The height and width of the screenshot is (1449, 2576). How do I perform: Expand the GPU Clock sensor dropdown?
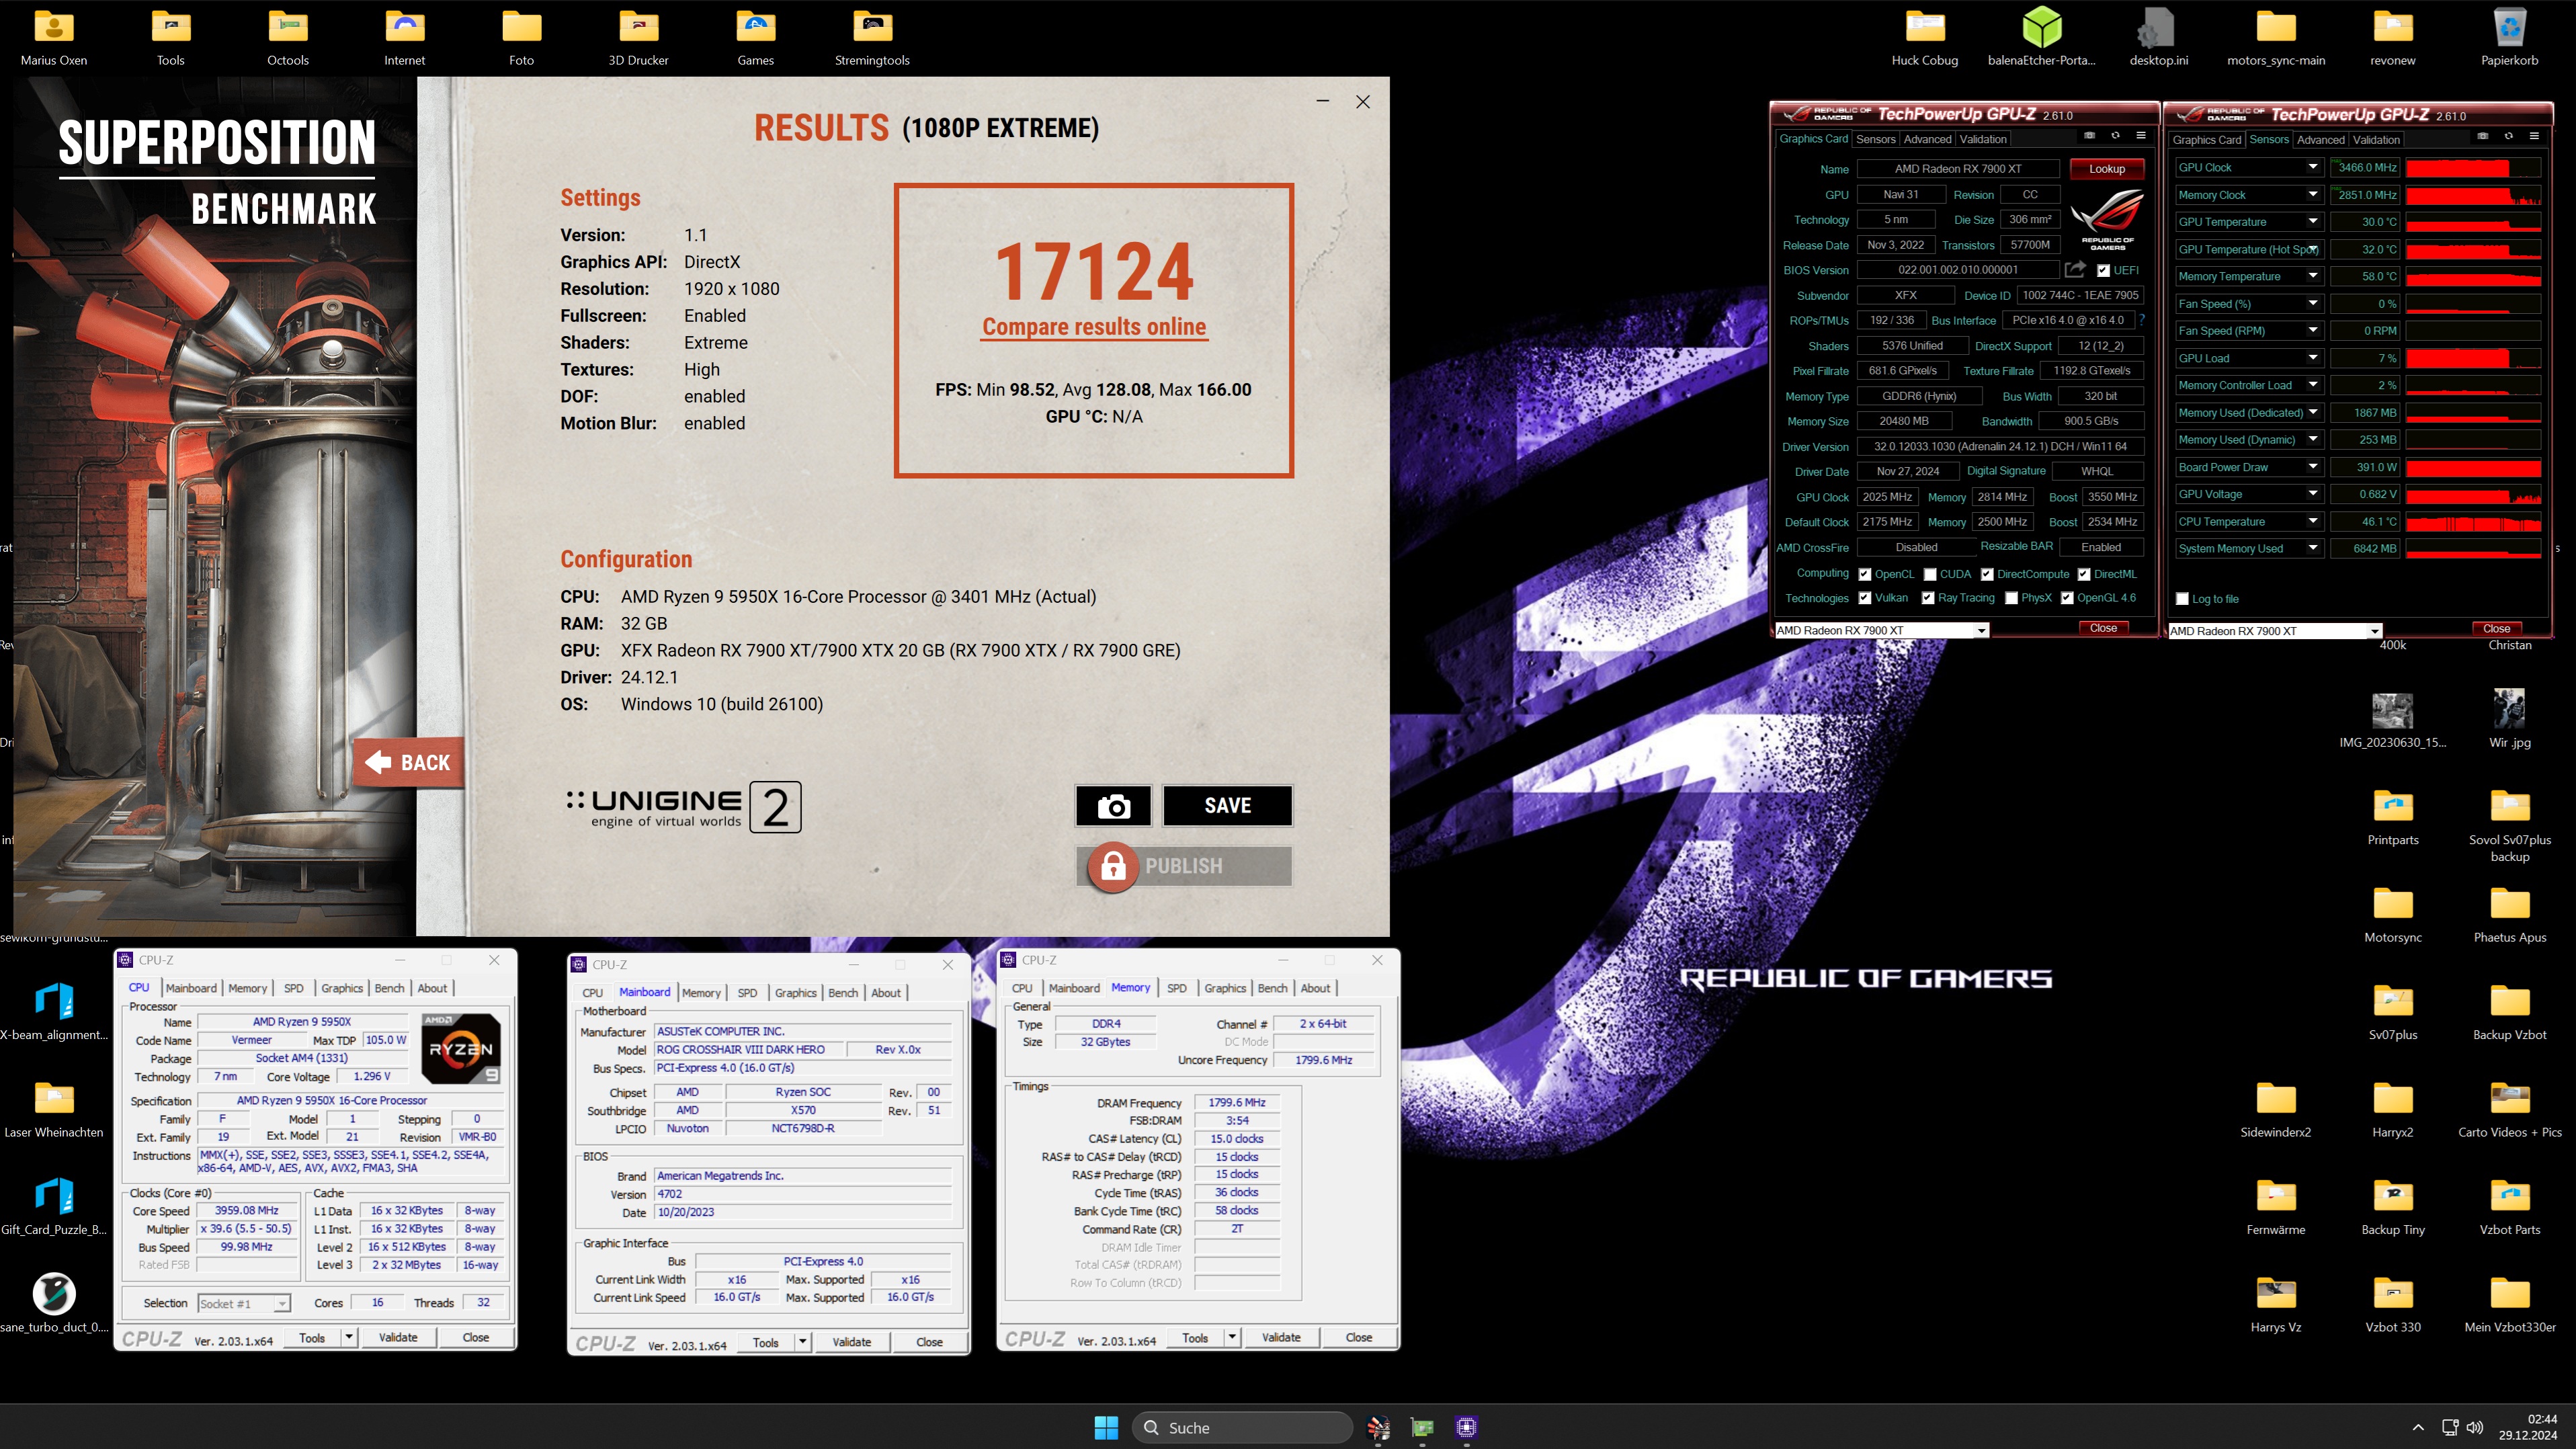click(x=2313, y=167)
